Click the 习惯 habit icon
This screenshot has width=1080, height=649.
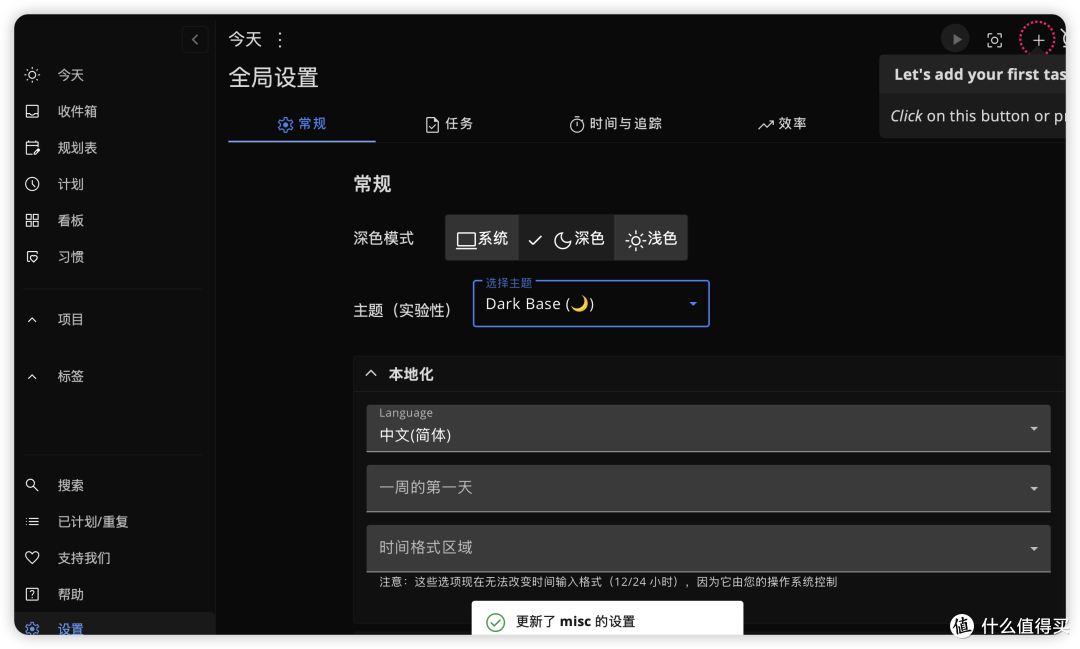click(x=32, y=257)
